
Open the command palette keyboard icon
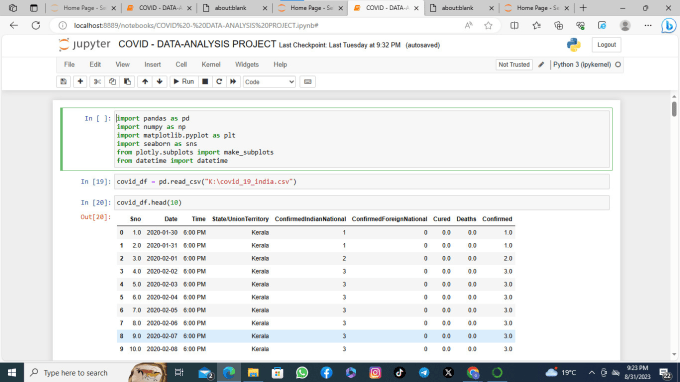[x=307, y=82]
